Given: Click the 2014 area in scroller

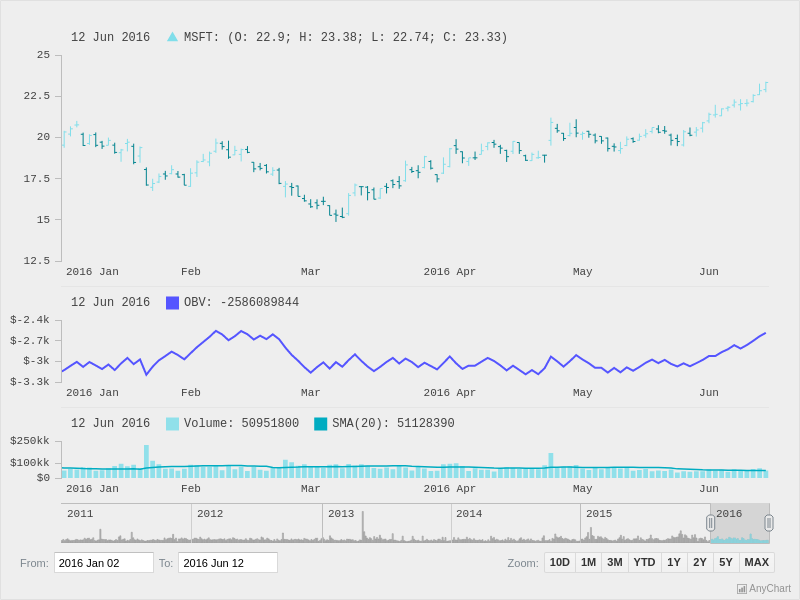Looking at the screenshot, I should tap(516, 523).
